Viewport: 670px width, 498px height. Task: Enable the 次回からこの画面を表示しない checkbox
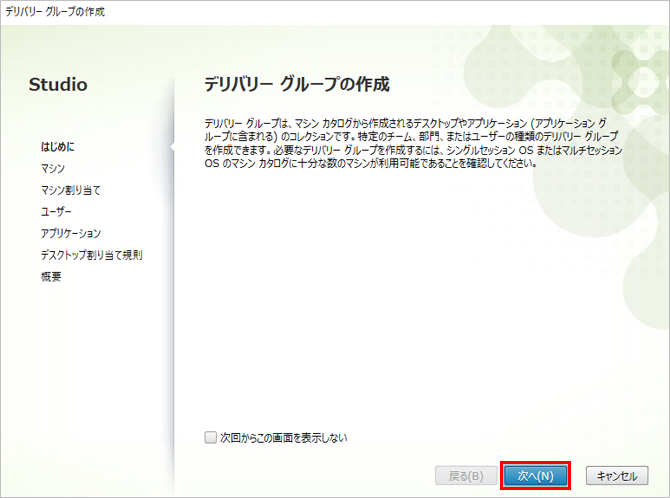[x=210, y=438]
